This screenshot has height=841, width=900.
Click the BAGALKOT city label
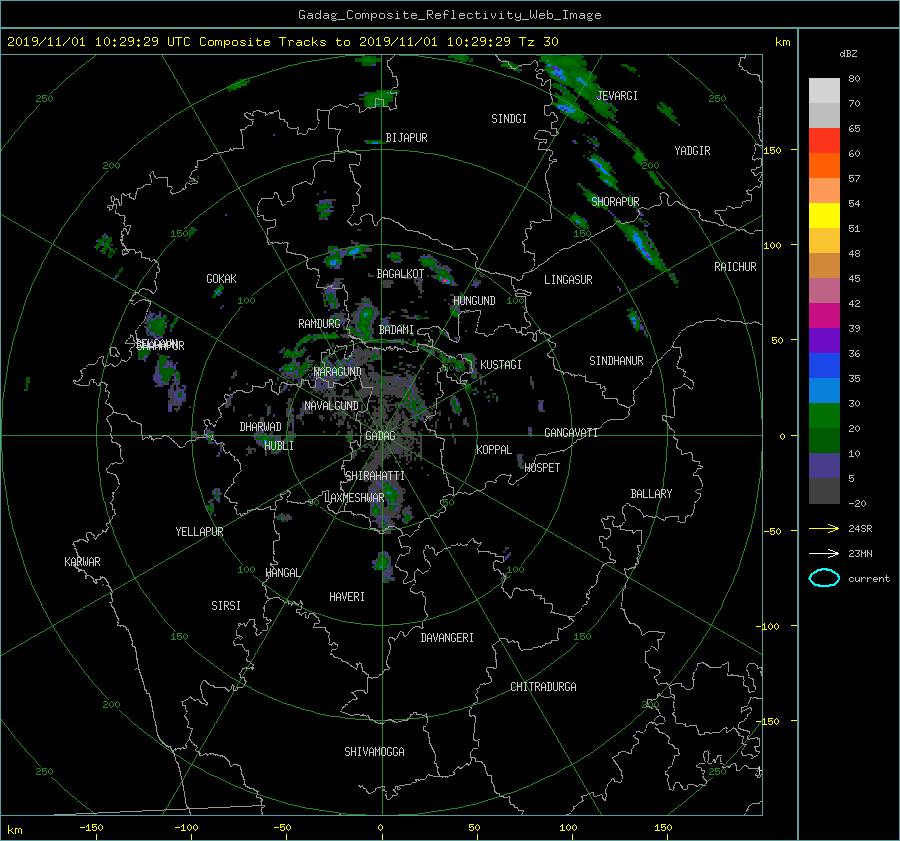[x=400, y=274]
